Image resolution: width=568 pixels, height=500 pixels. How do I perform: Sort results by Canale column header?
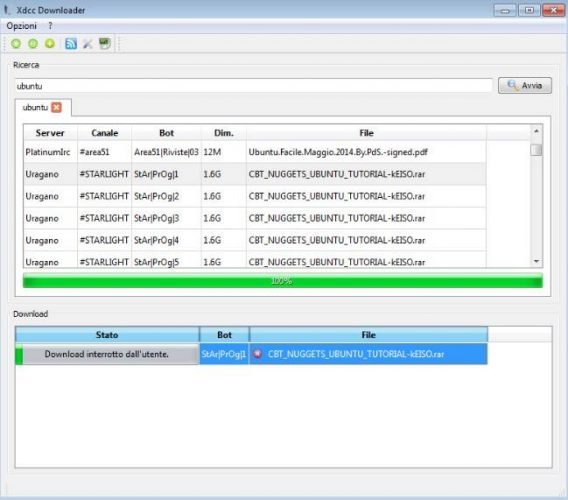(x=104, y=133)
